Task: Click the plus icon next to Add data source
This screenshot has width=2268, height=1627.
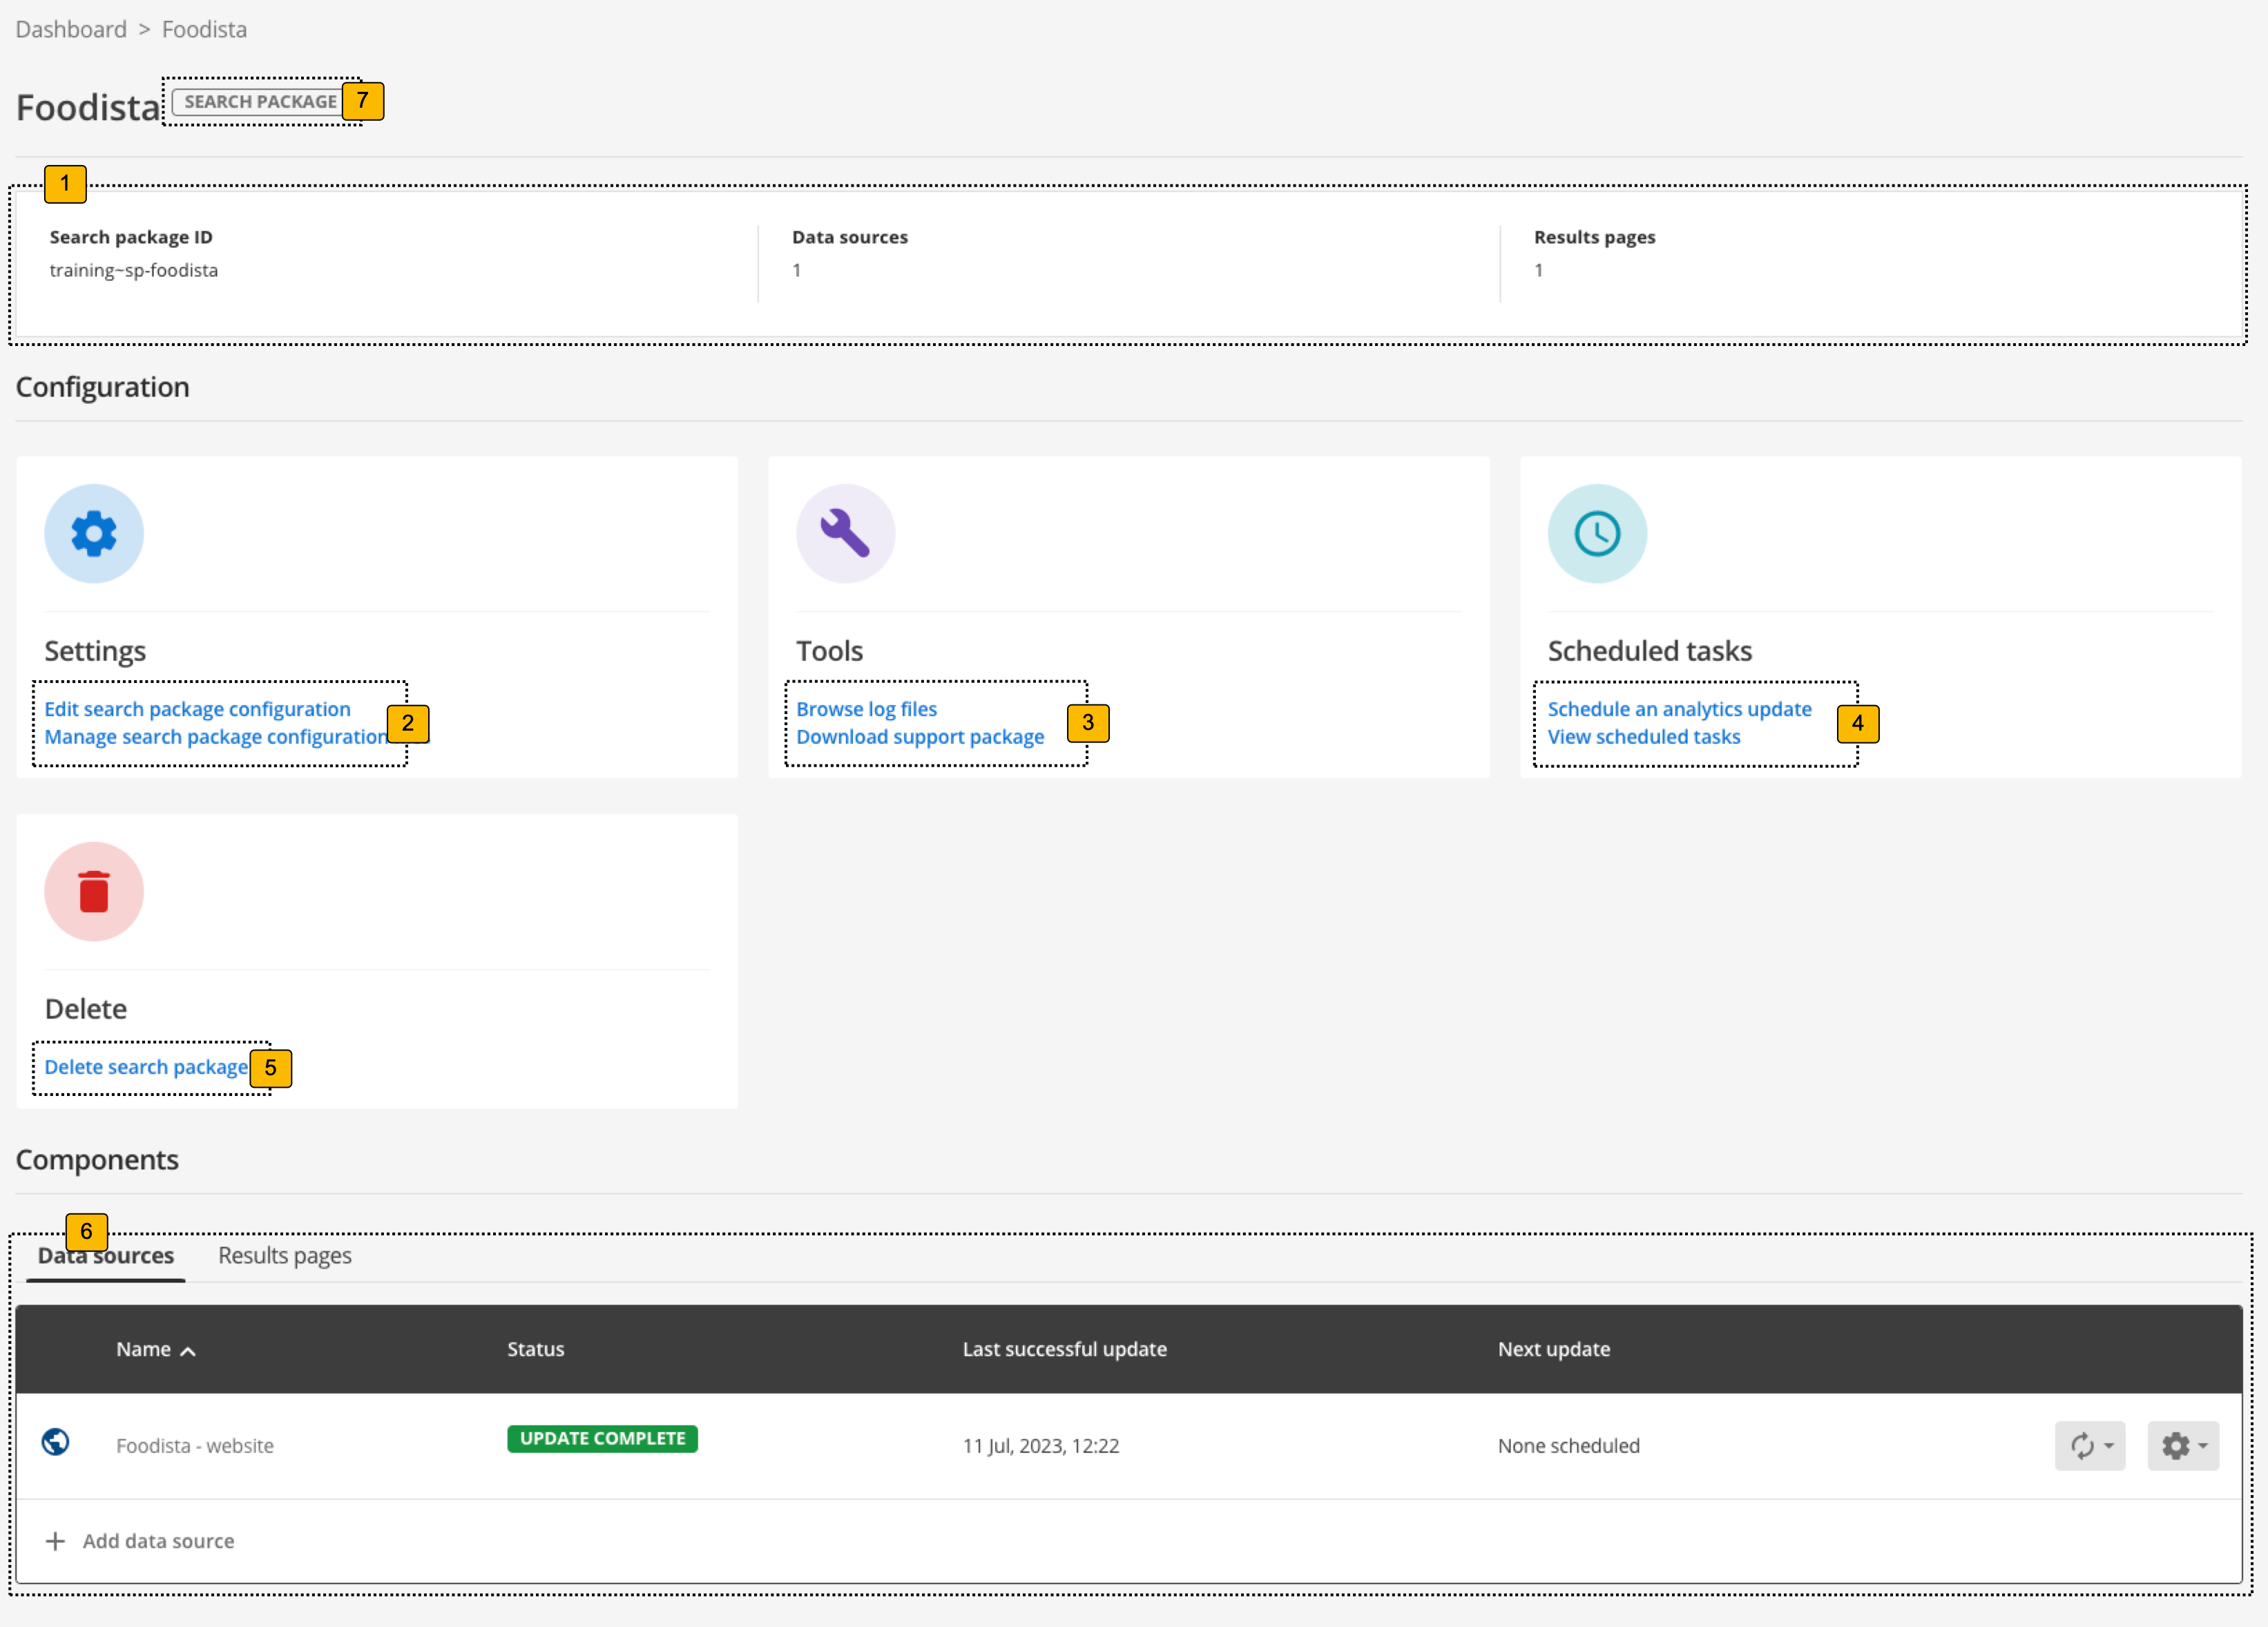Action: click(x=56, y=1540)
